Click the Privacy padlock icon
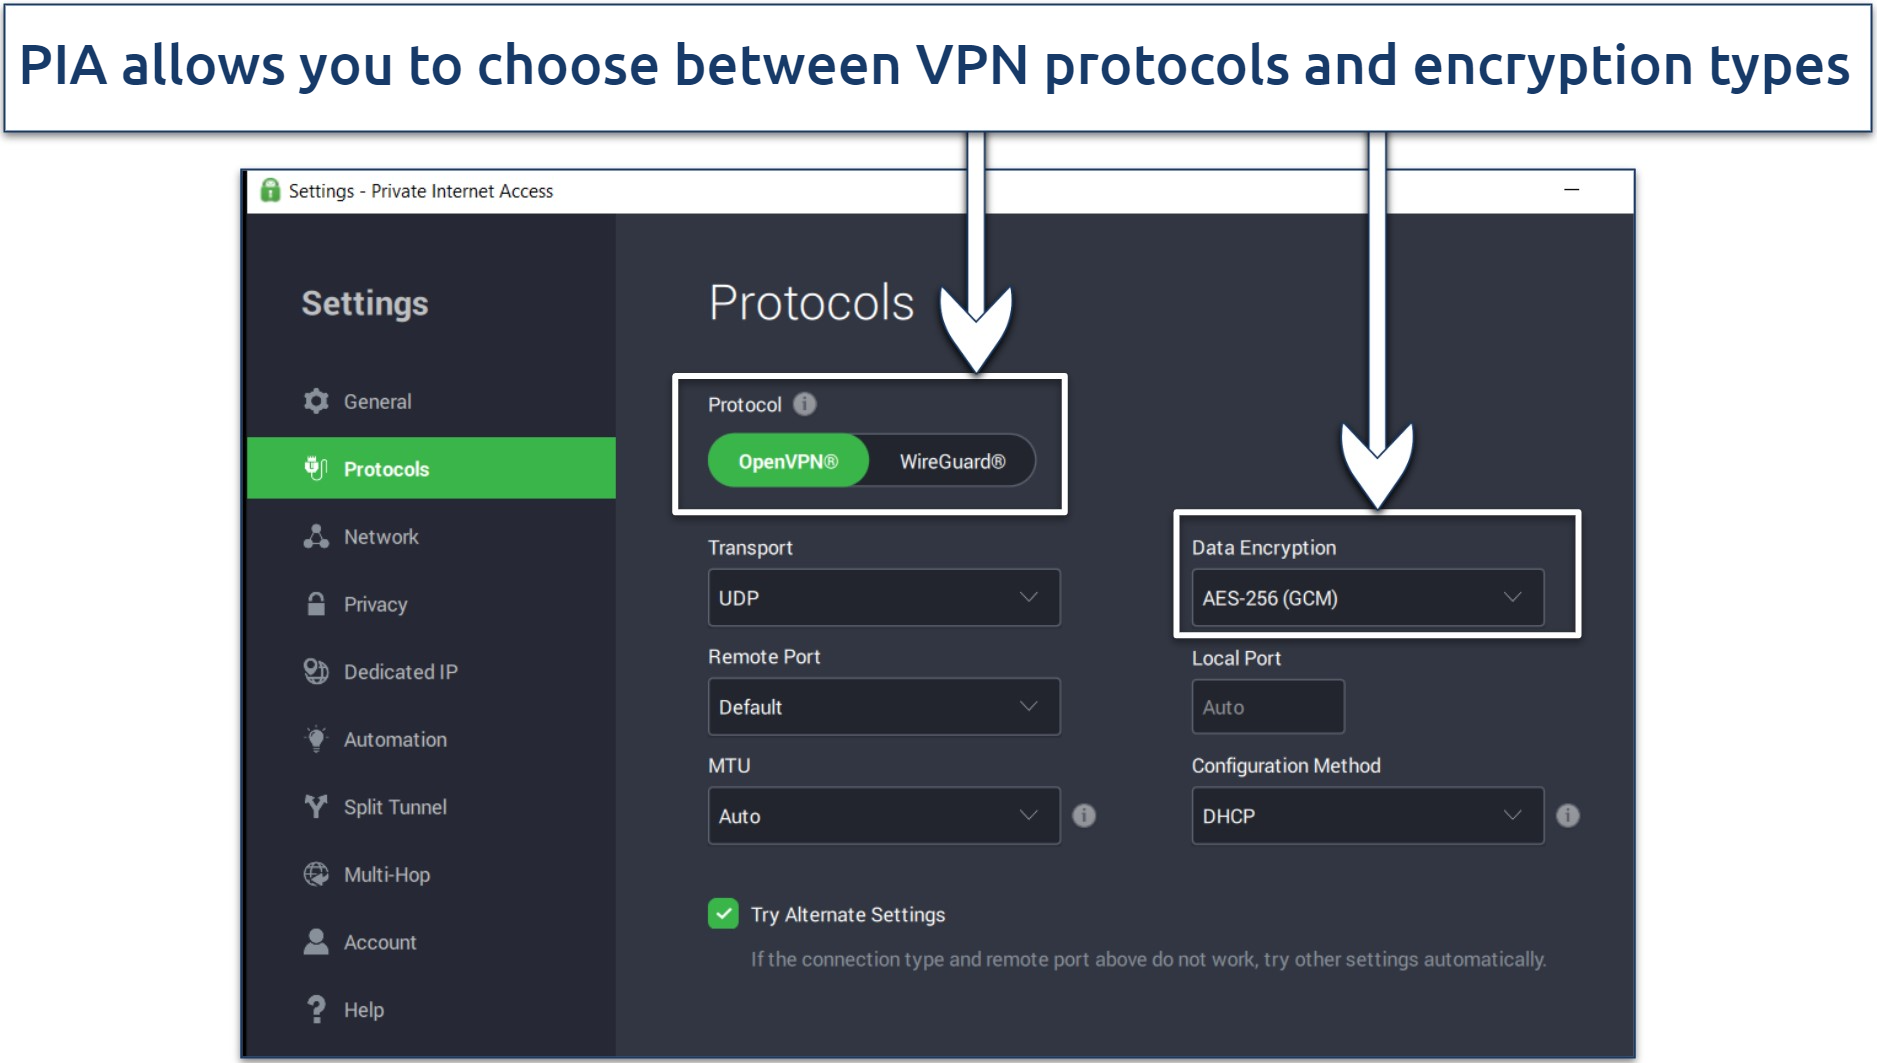The image size is (1877, 1063). [x=315, y=603]
